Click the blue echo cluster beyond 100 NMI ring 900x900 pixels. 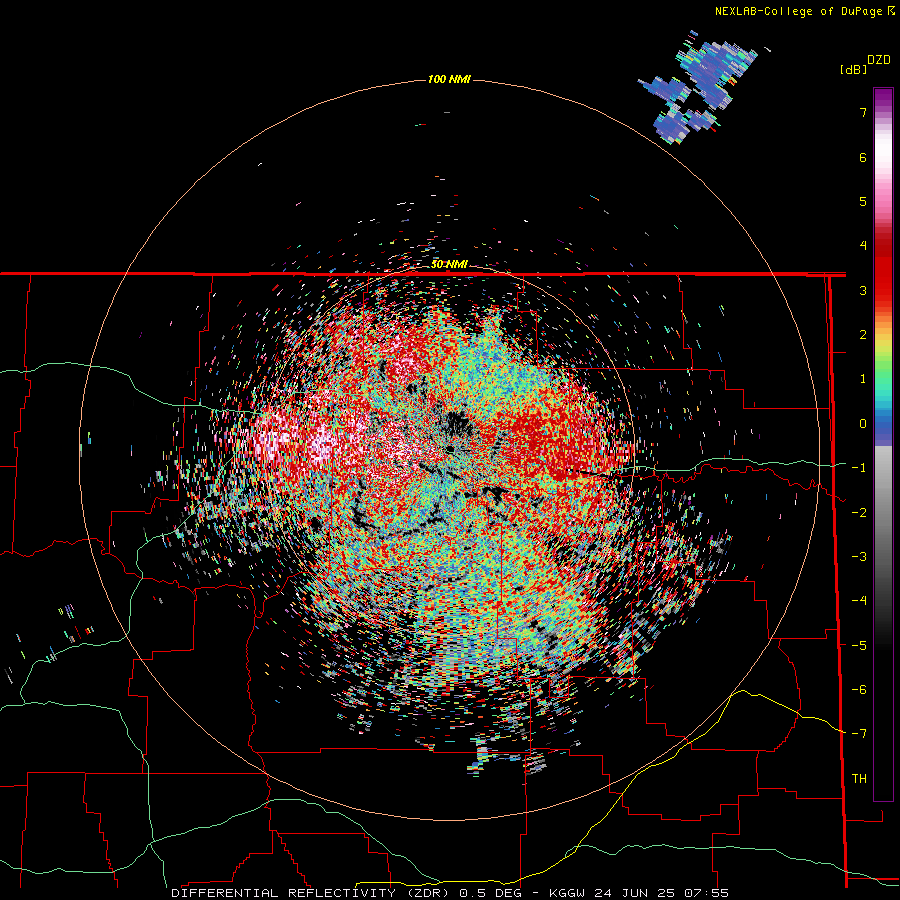point(697,86)
